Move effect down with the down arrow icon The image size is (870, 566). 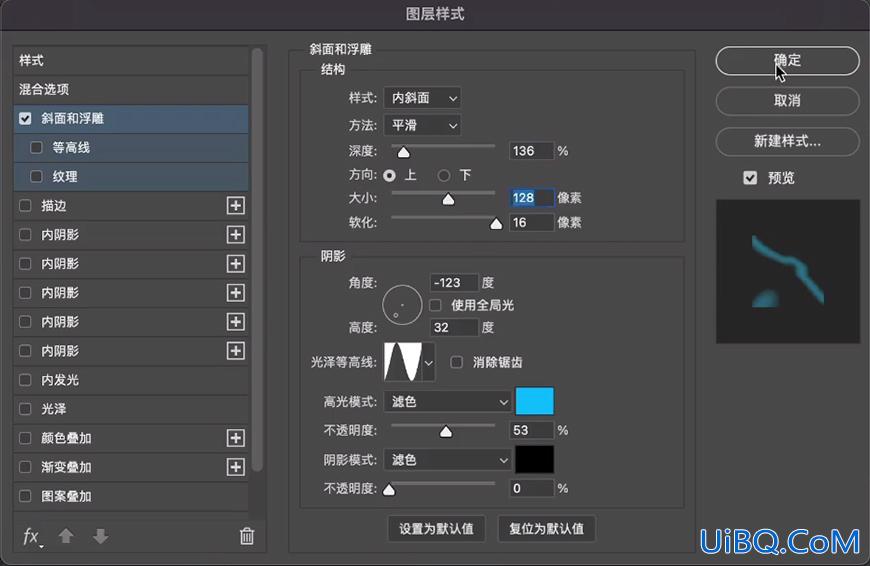click(x=100, y=536)
